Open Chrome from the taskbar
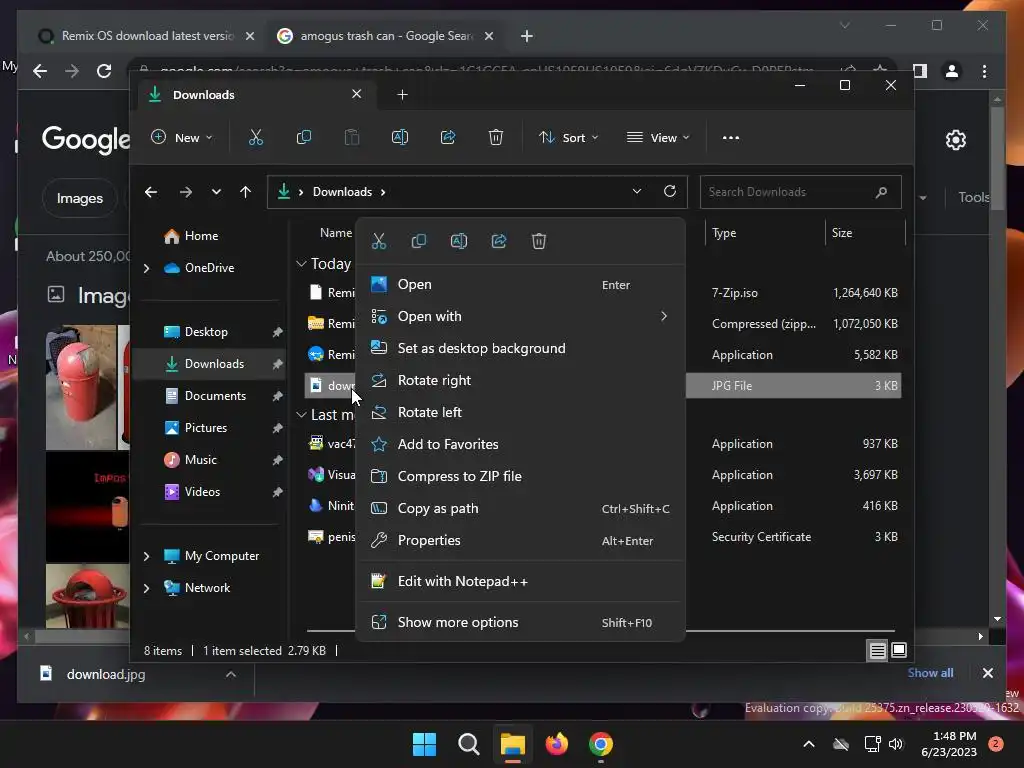1024x768 pixels. pyautogui.click(x=601, y=744)
